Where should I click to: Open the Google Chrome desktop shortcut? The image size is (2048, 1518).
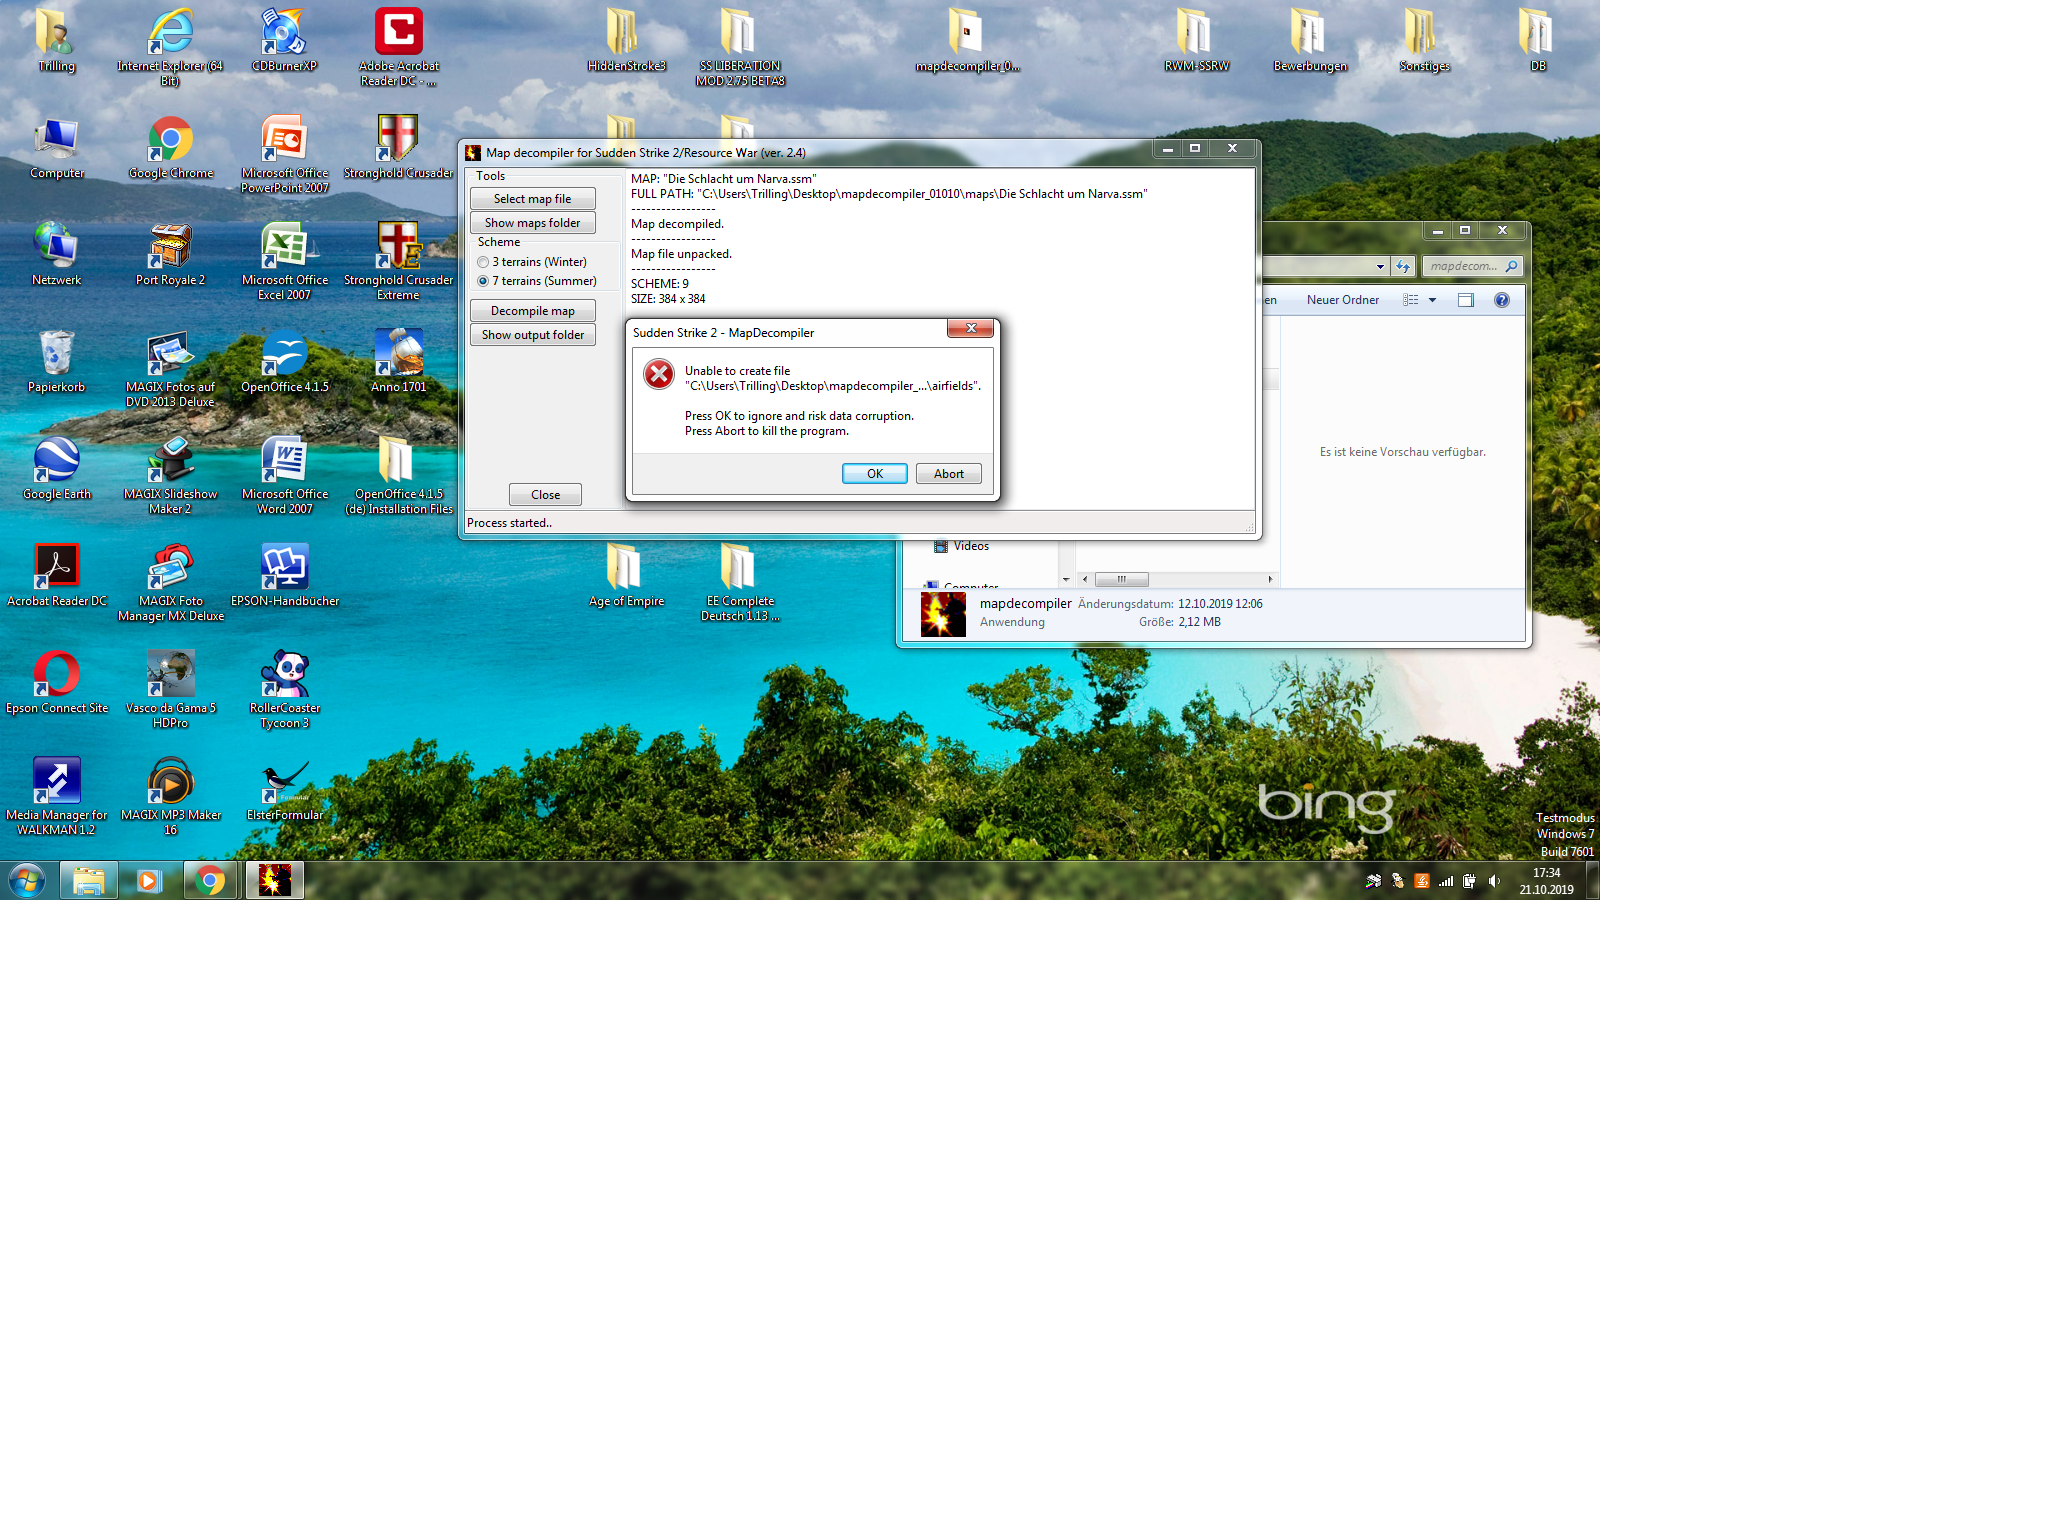tap(170, 147)
